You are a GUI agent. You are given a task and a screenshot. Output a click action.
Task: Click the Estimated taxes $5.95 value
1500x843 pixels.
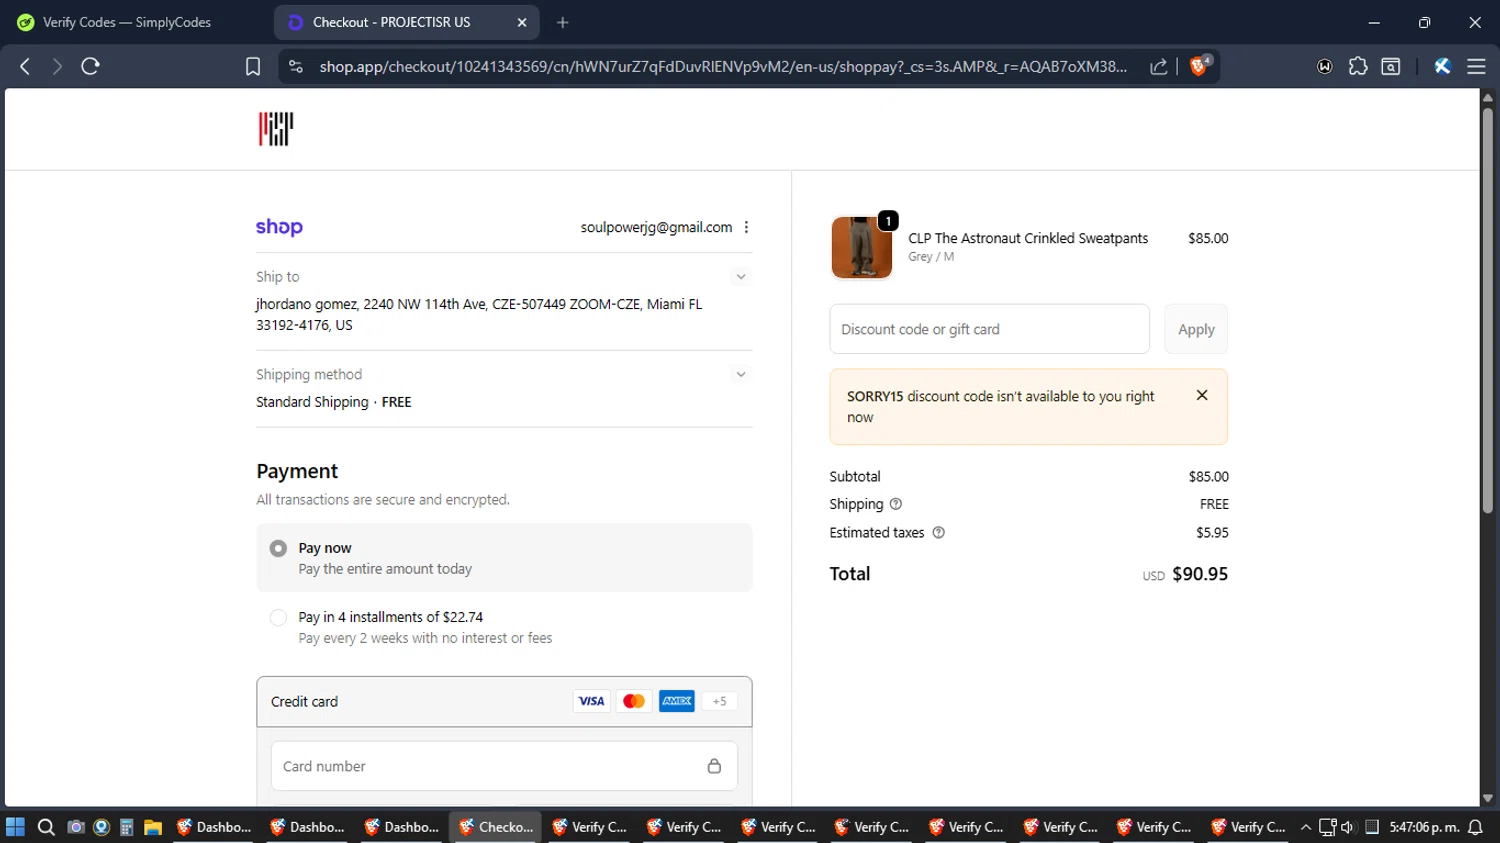(x=1212, y=532)
